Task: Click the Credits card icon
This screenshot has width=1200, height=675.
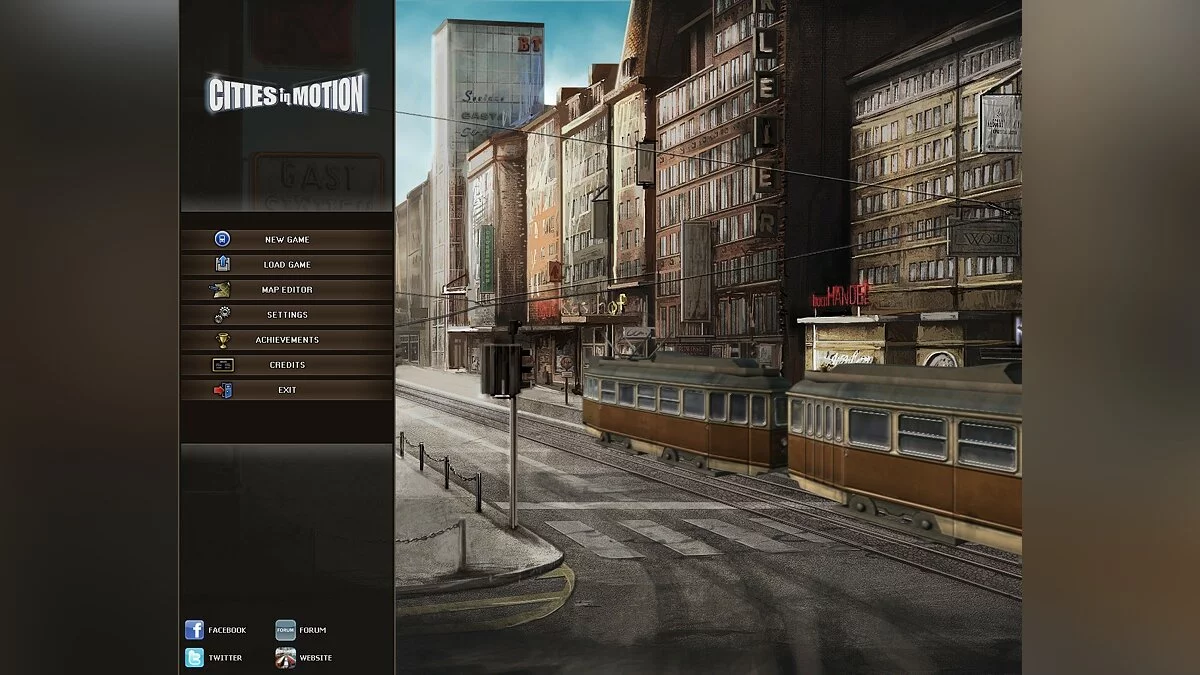Action: [222, 364]
